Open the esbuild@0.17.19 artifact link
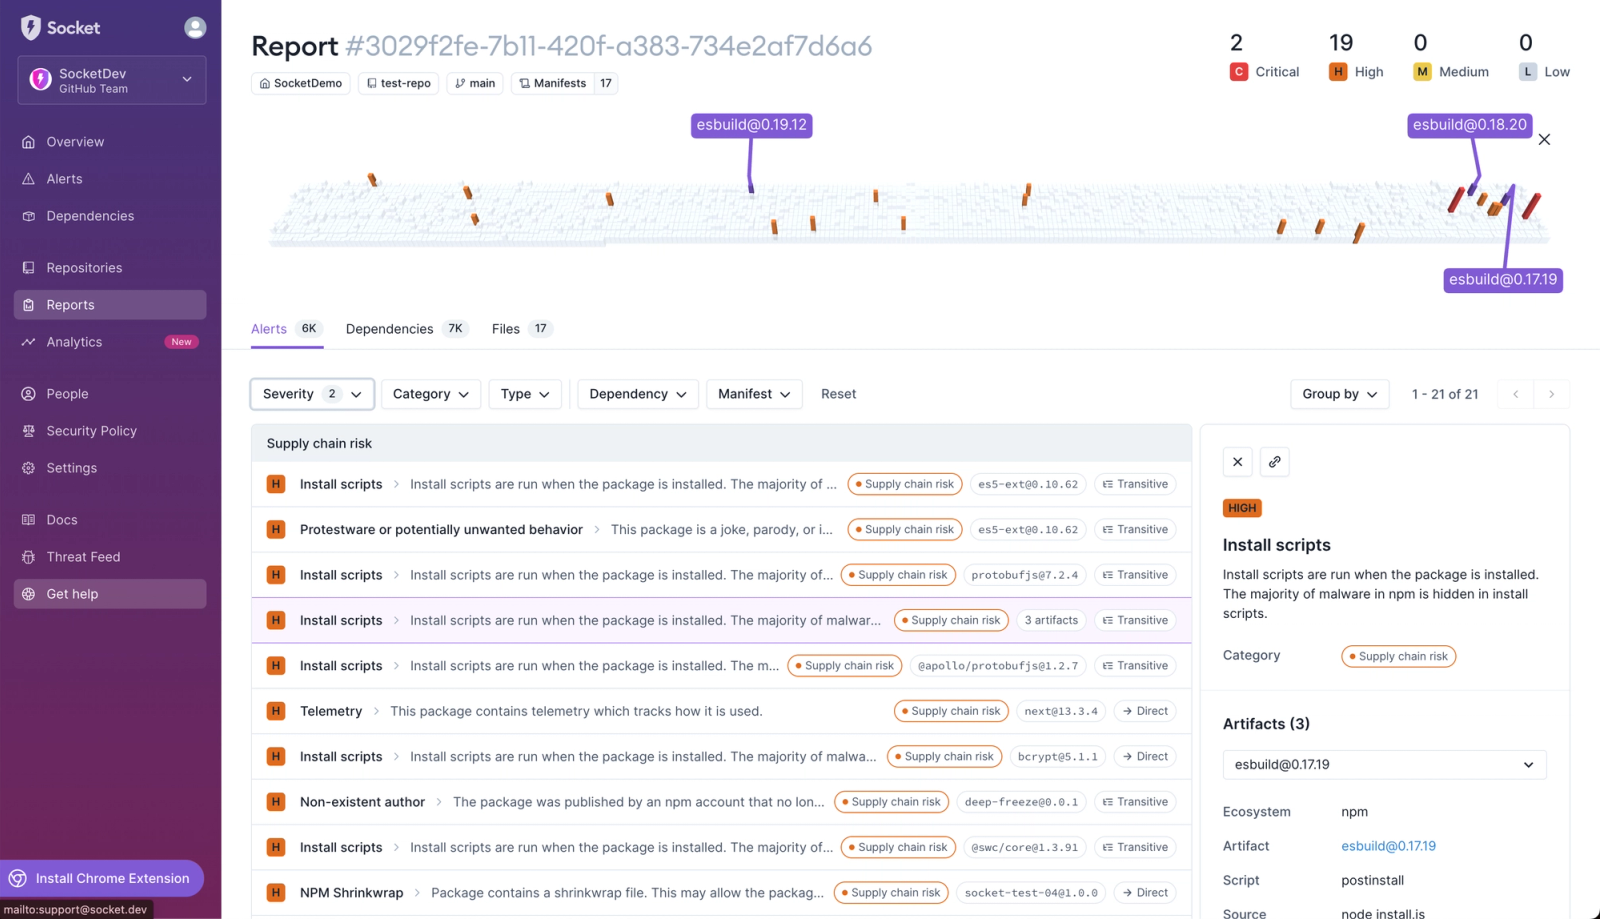1600x919 pixels. pos(1388,846)
